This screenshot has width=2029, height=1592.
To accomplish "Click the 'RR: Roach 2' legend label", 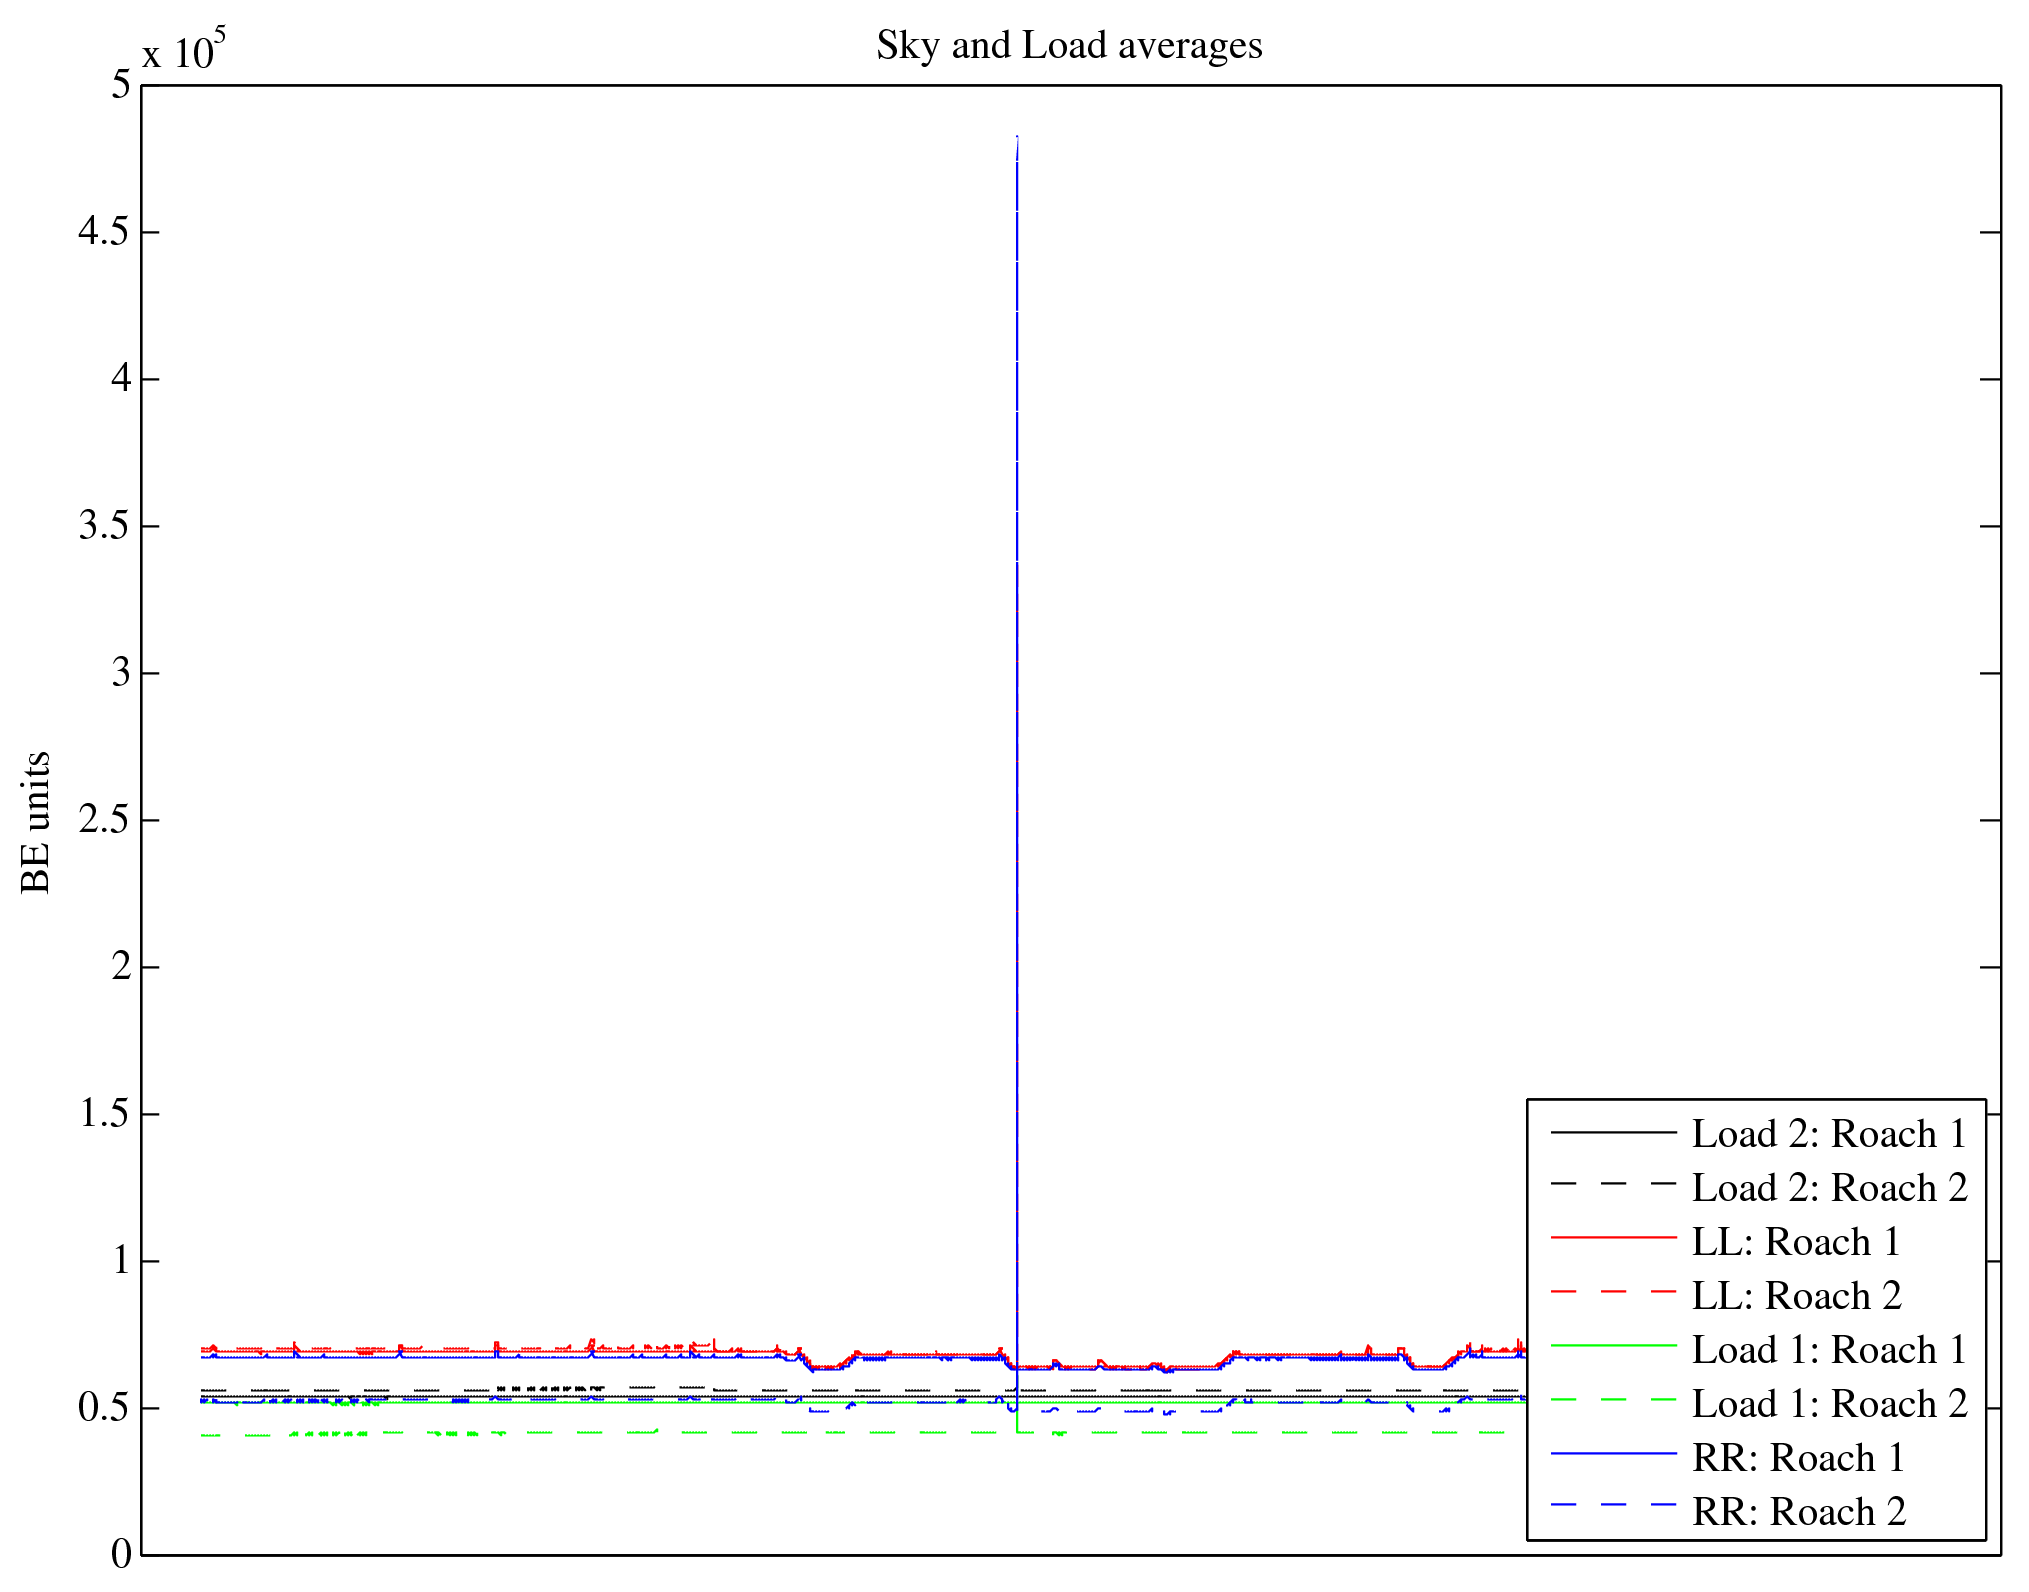I will (1797, 1512).
